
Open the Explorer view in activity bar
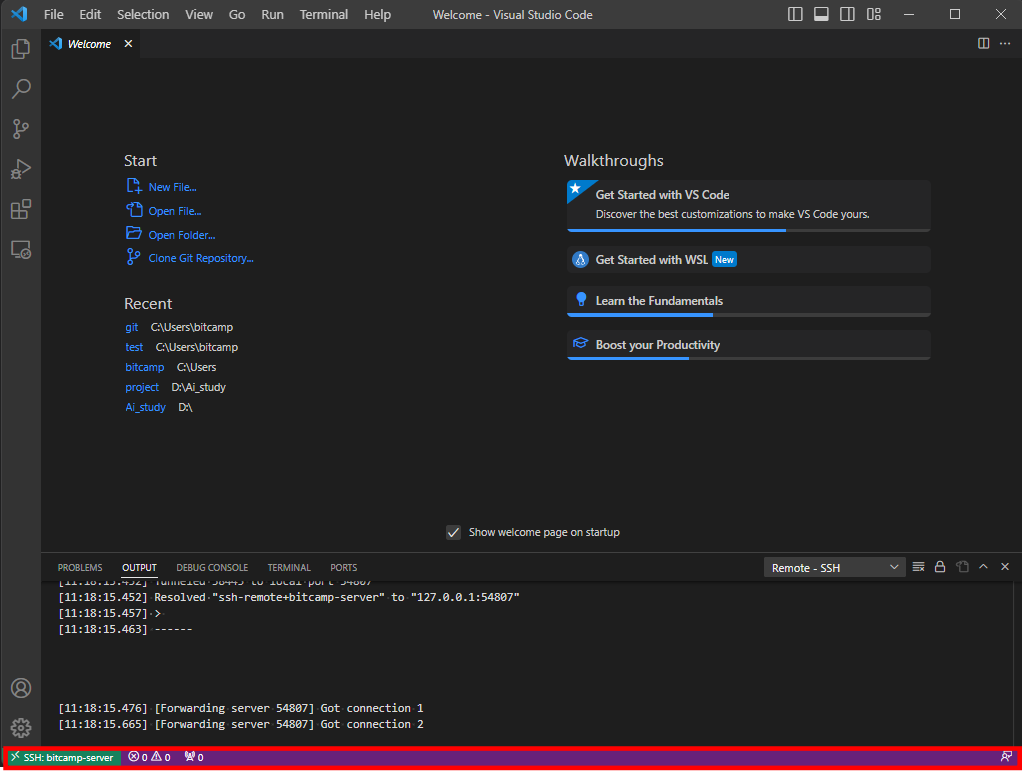pyautogui.click(x=21, y=49)
